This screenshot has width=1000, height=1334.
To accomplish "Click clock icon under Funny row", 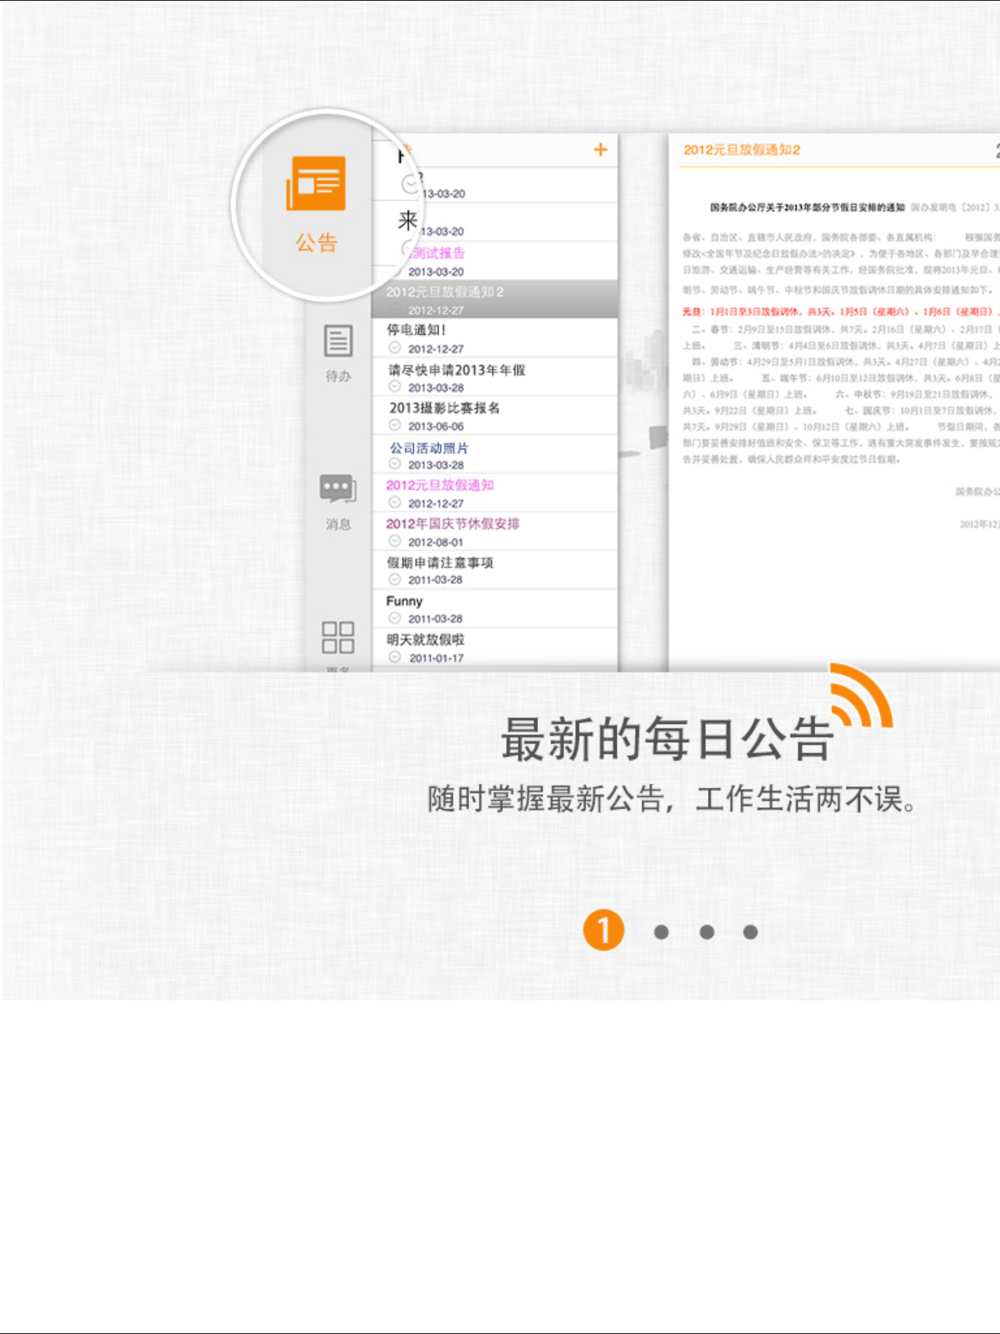I will pos(395,618).
